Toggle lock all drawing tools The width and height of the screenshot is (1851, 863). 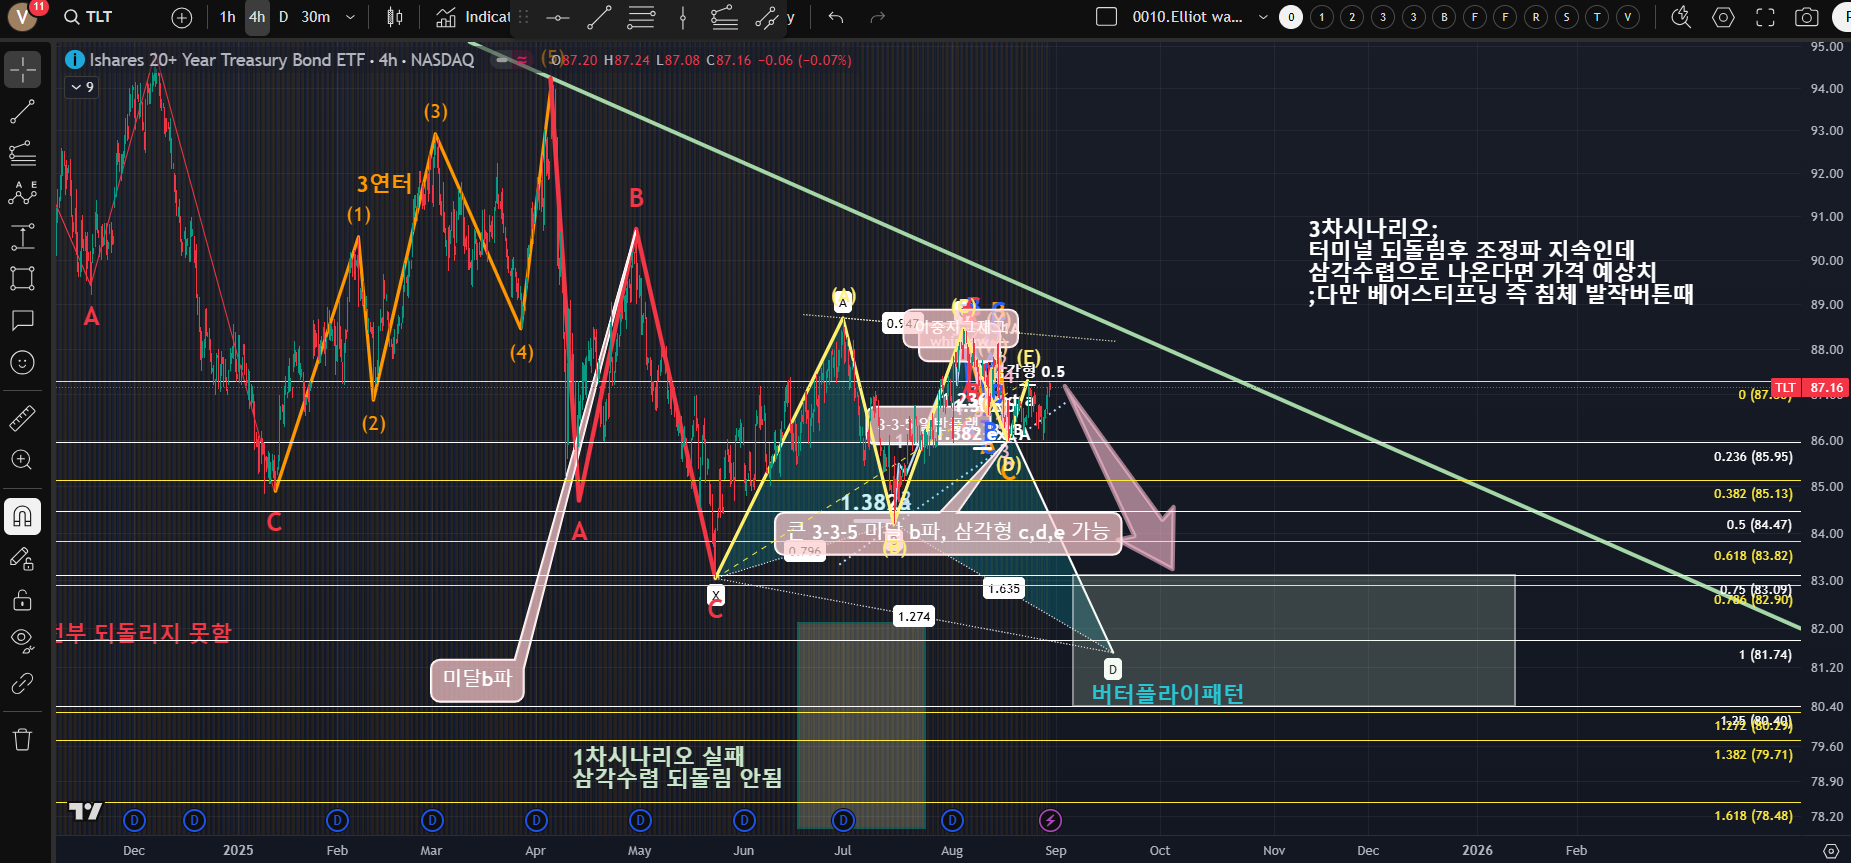(22, 600)
